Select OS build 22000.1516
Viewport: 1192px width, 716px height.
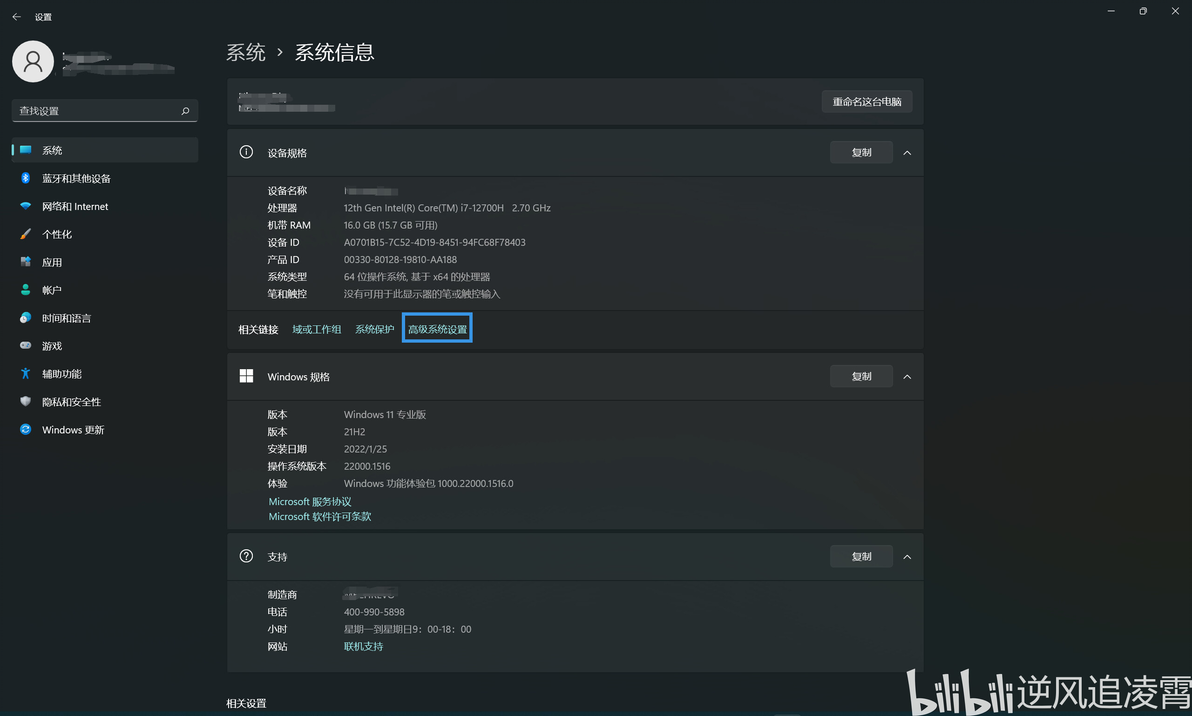pos(366,466)
